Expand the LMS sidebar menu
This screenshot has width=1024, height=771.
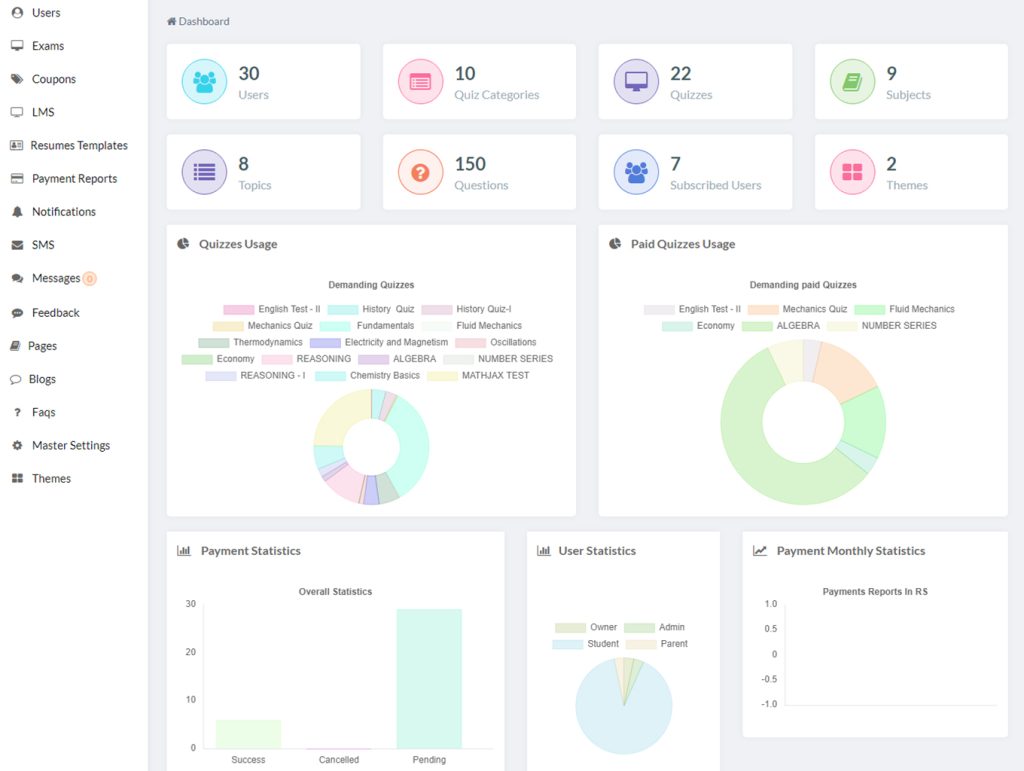coord(43,112)
